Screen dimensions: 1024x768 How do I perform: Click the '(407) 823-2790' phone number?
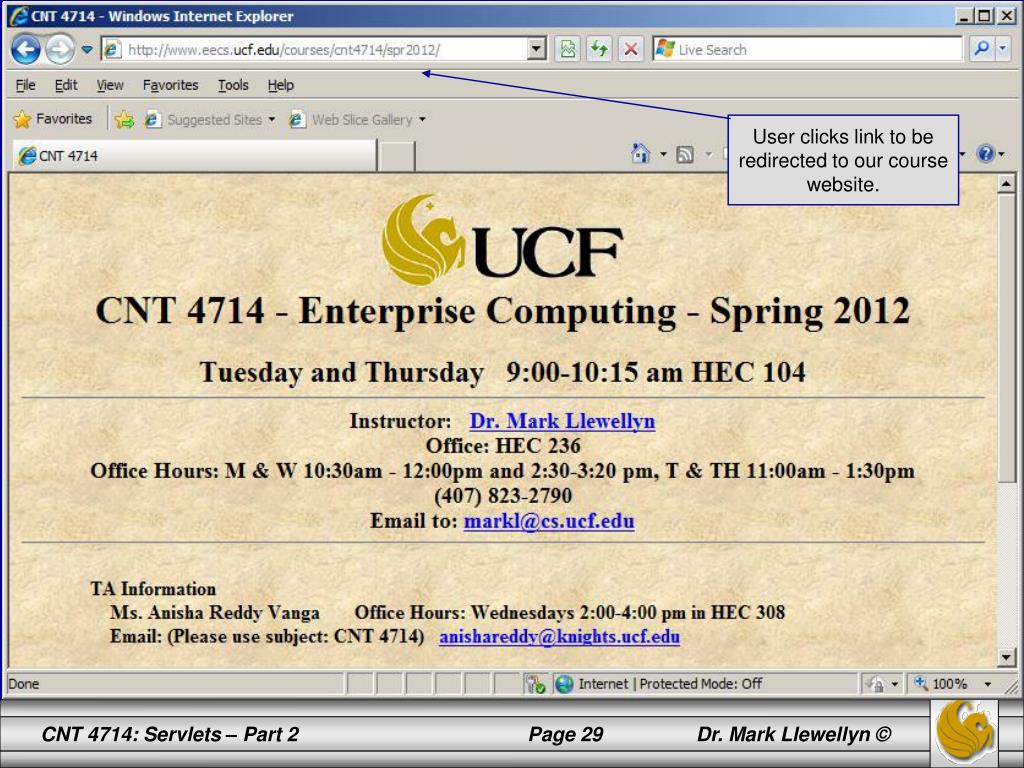[x=503, y=496]
